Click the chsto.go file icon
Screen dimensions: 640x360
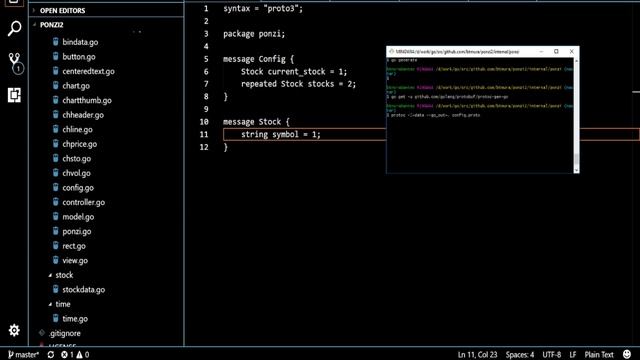tap(56, 158)
